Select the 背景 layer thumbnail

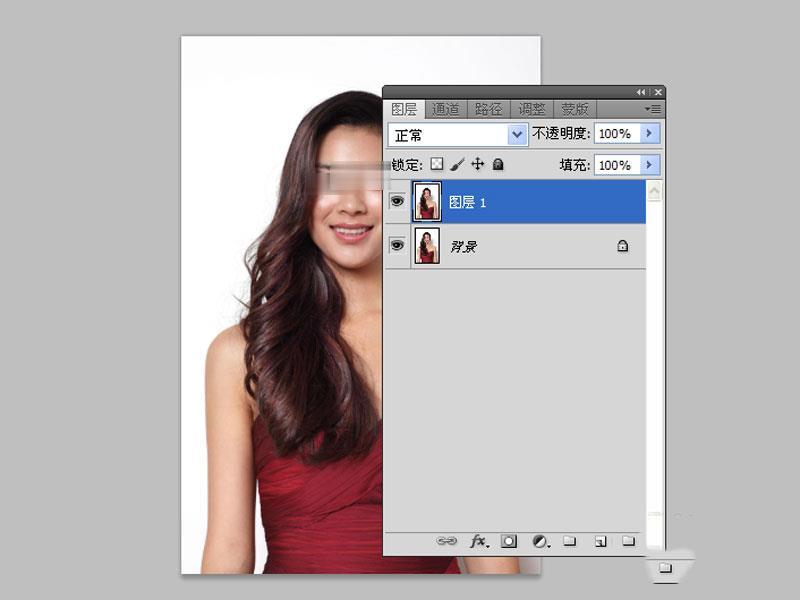click(427, 246)
